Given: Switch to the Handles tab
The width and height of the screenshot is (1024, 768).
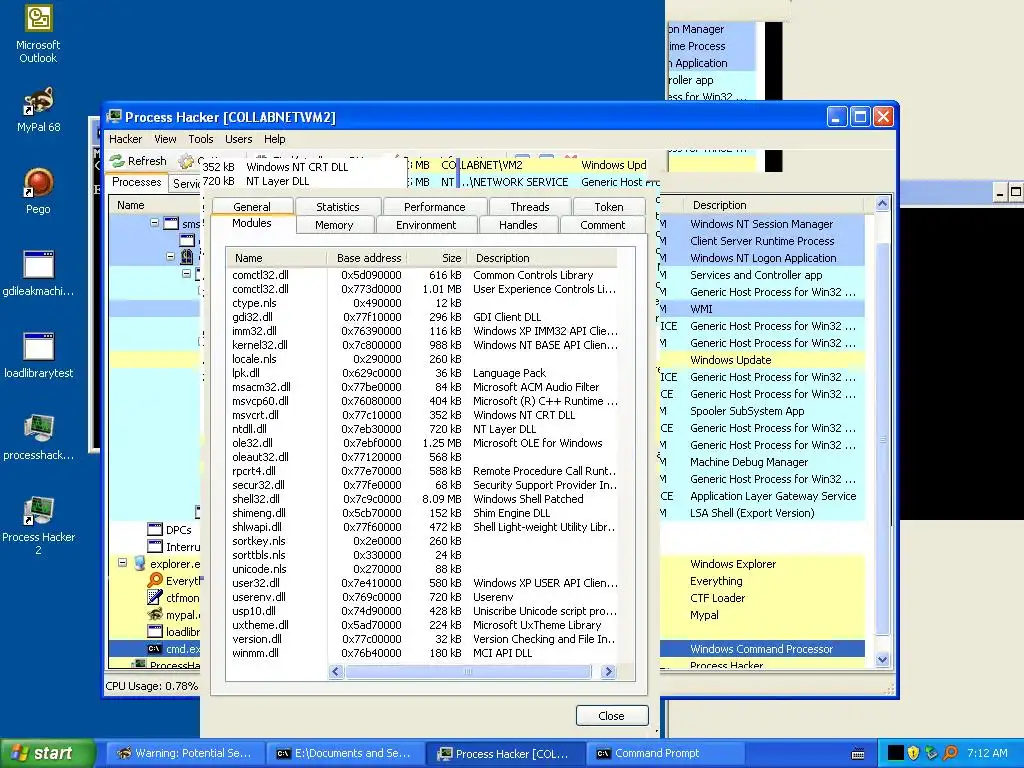Looking at the screenshot, I should pyautogui.click(x=518, y=225).
